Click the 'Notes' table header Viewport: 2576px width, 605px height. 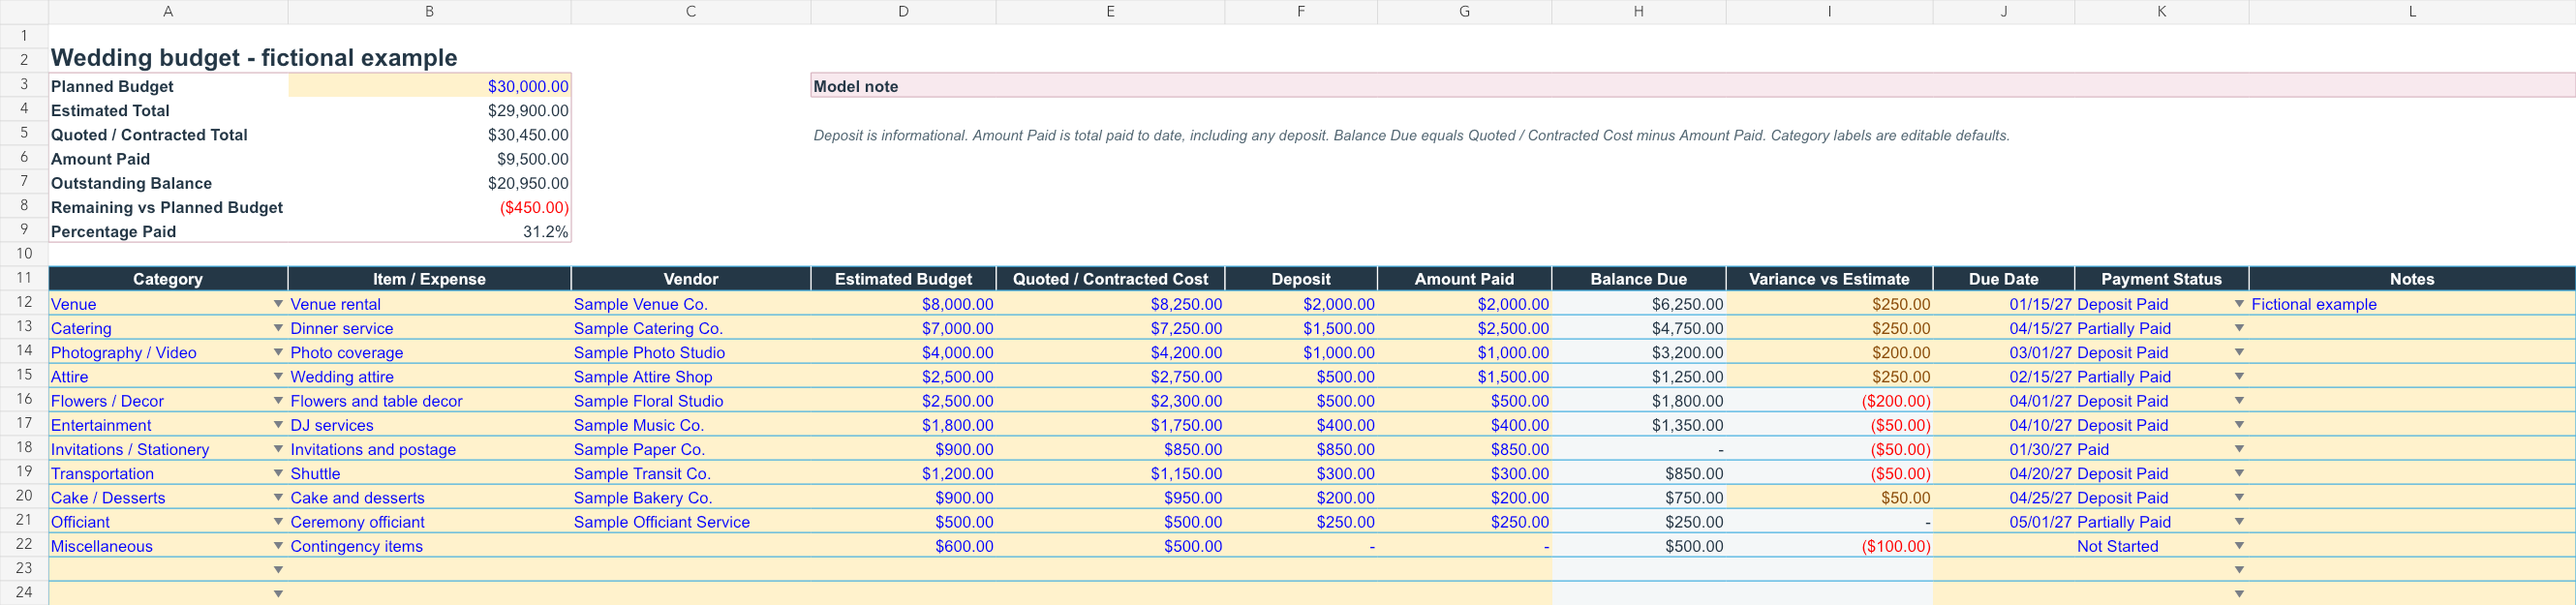click(2412, 279)
